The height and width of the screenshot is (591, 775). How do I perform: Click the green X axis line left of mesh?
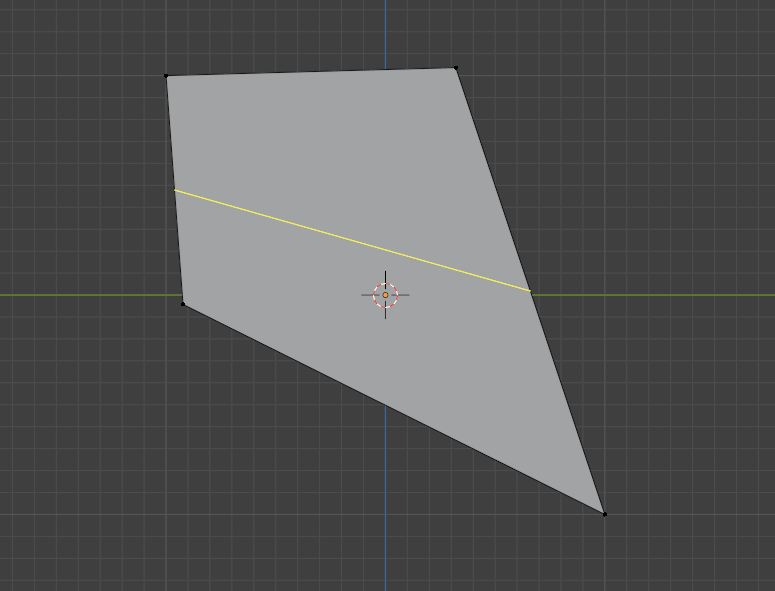coord(91,295)
